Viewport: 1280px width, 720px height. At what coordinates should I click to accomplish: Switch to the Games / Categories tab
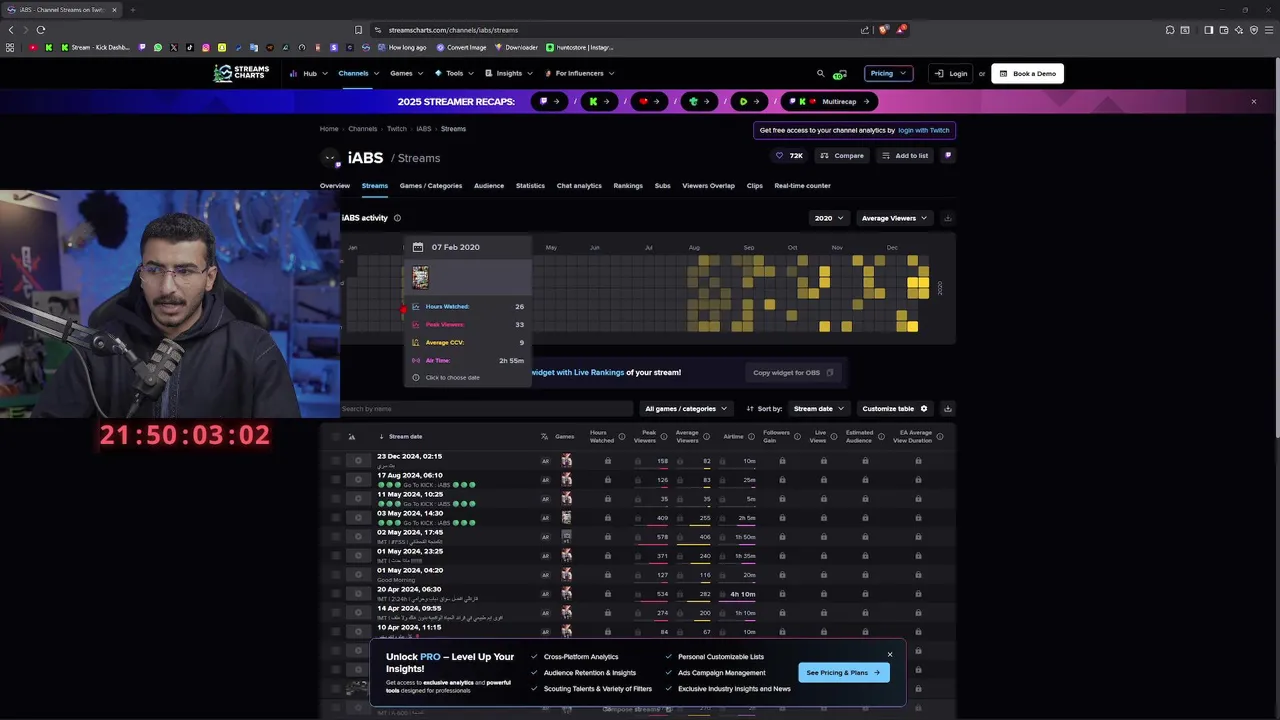pos(431,186)
